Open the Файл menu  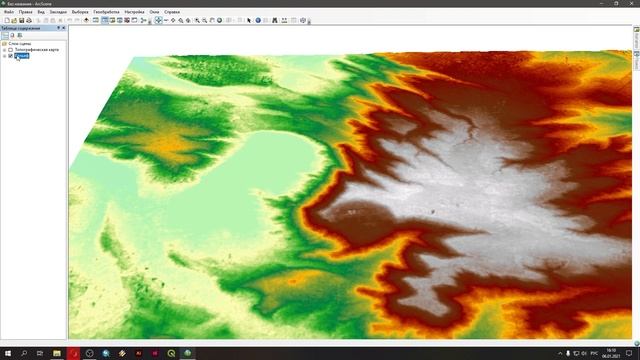click(x=9, y=12)
